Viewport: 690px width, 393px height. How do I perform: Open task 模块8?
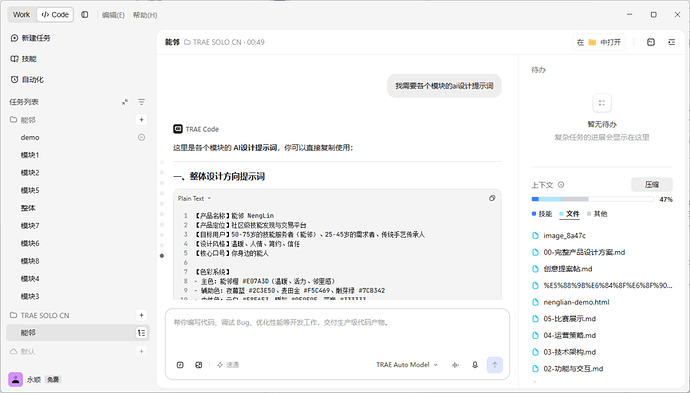(x=30, y=261)
